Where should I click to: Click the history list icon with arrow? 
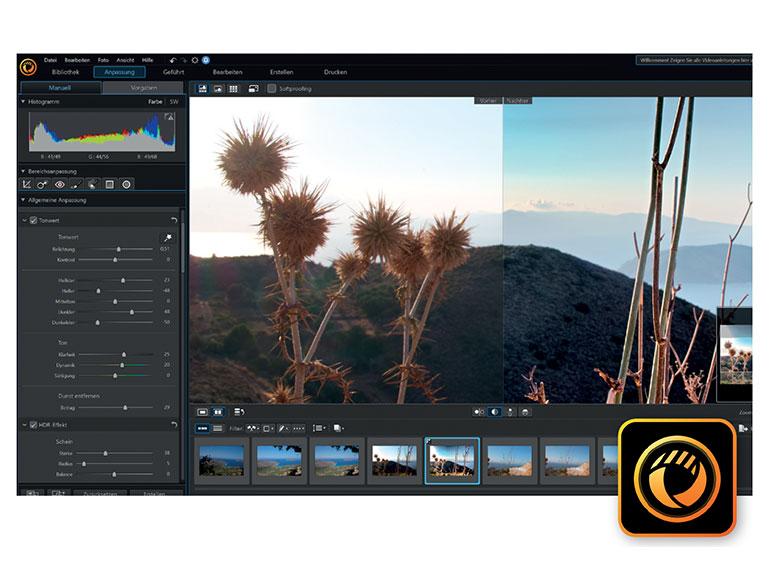(239, 412)
